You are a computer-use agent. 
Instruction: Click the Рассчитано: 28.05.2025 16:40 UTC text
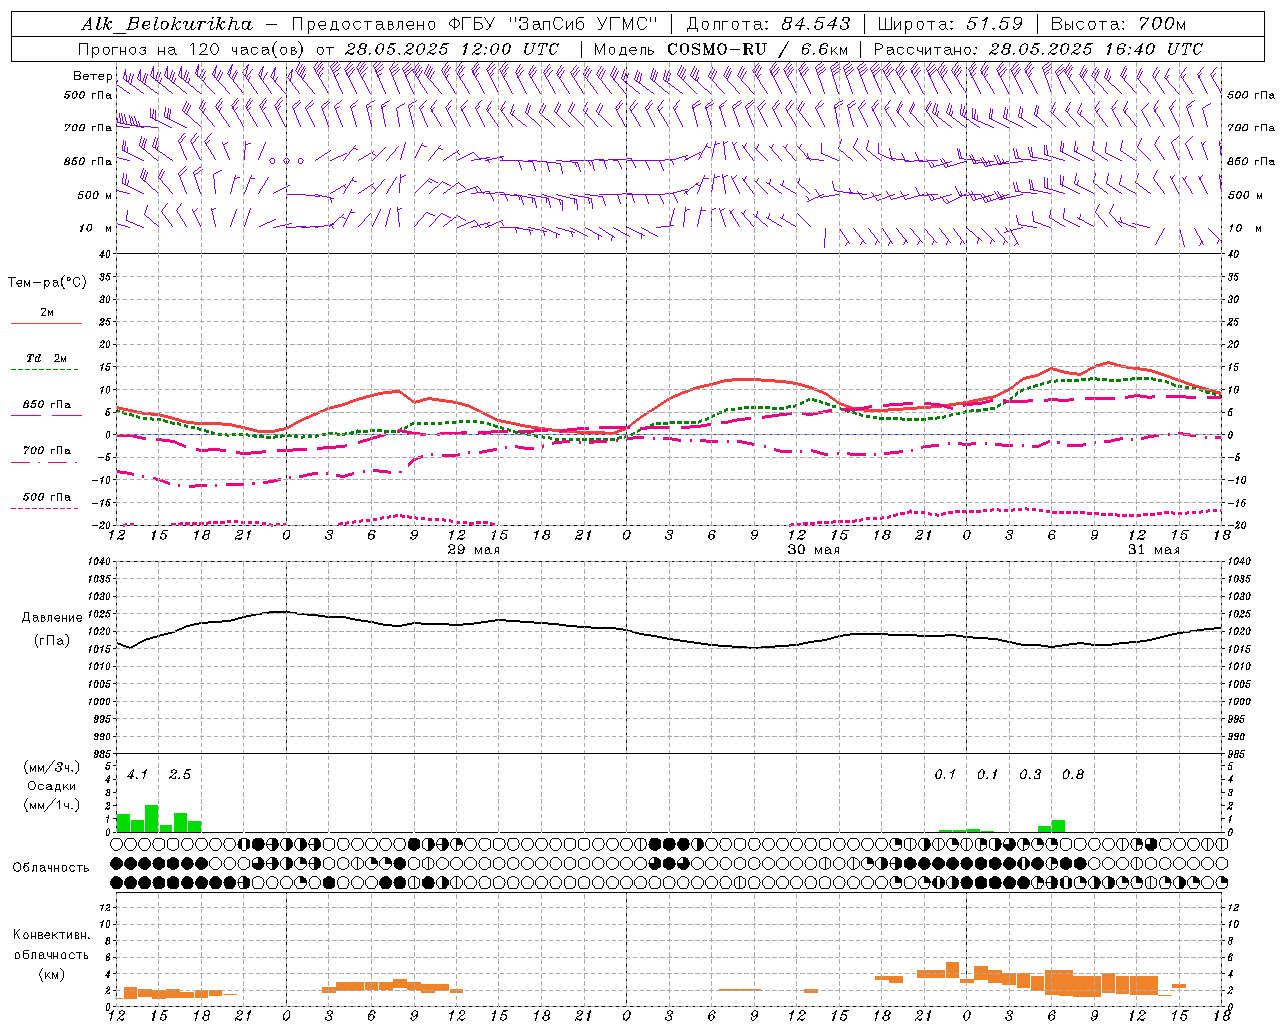click(x=1038, y=49)
